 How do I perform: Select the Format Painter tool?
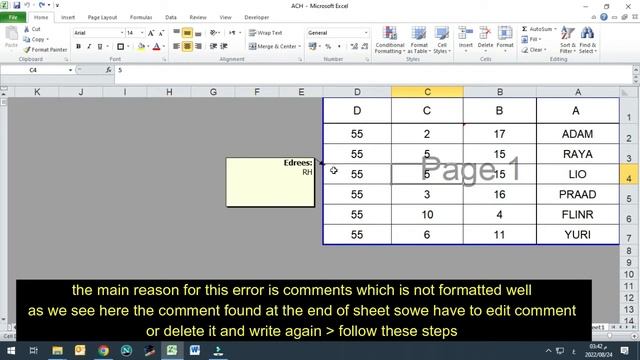[45, 49]
